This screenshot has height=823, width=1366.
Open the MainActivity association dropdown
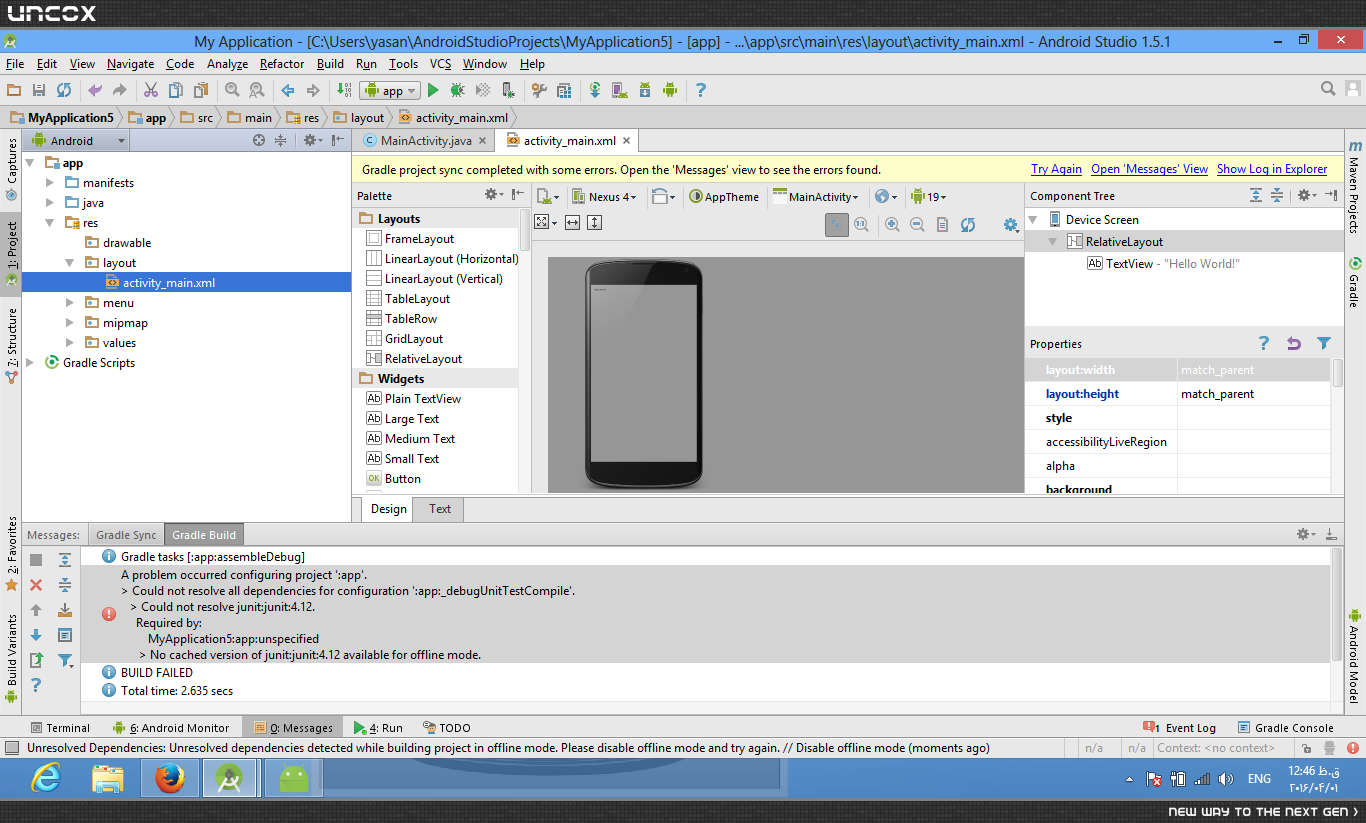tap(816, 197)
